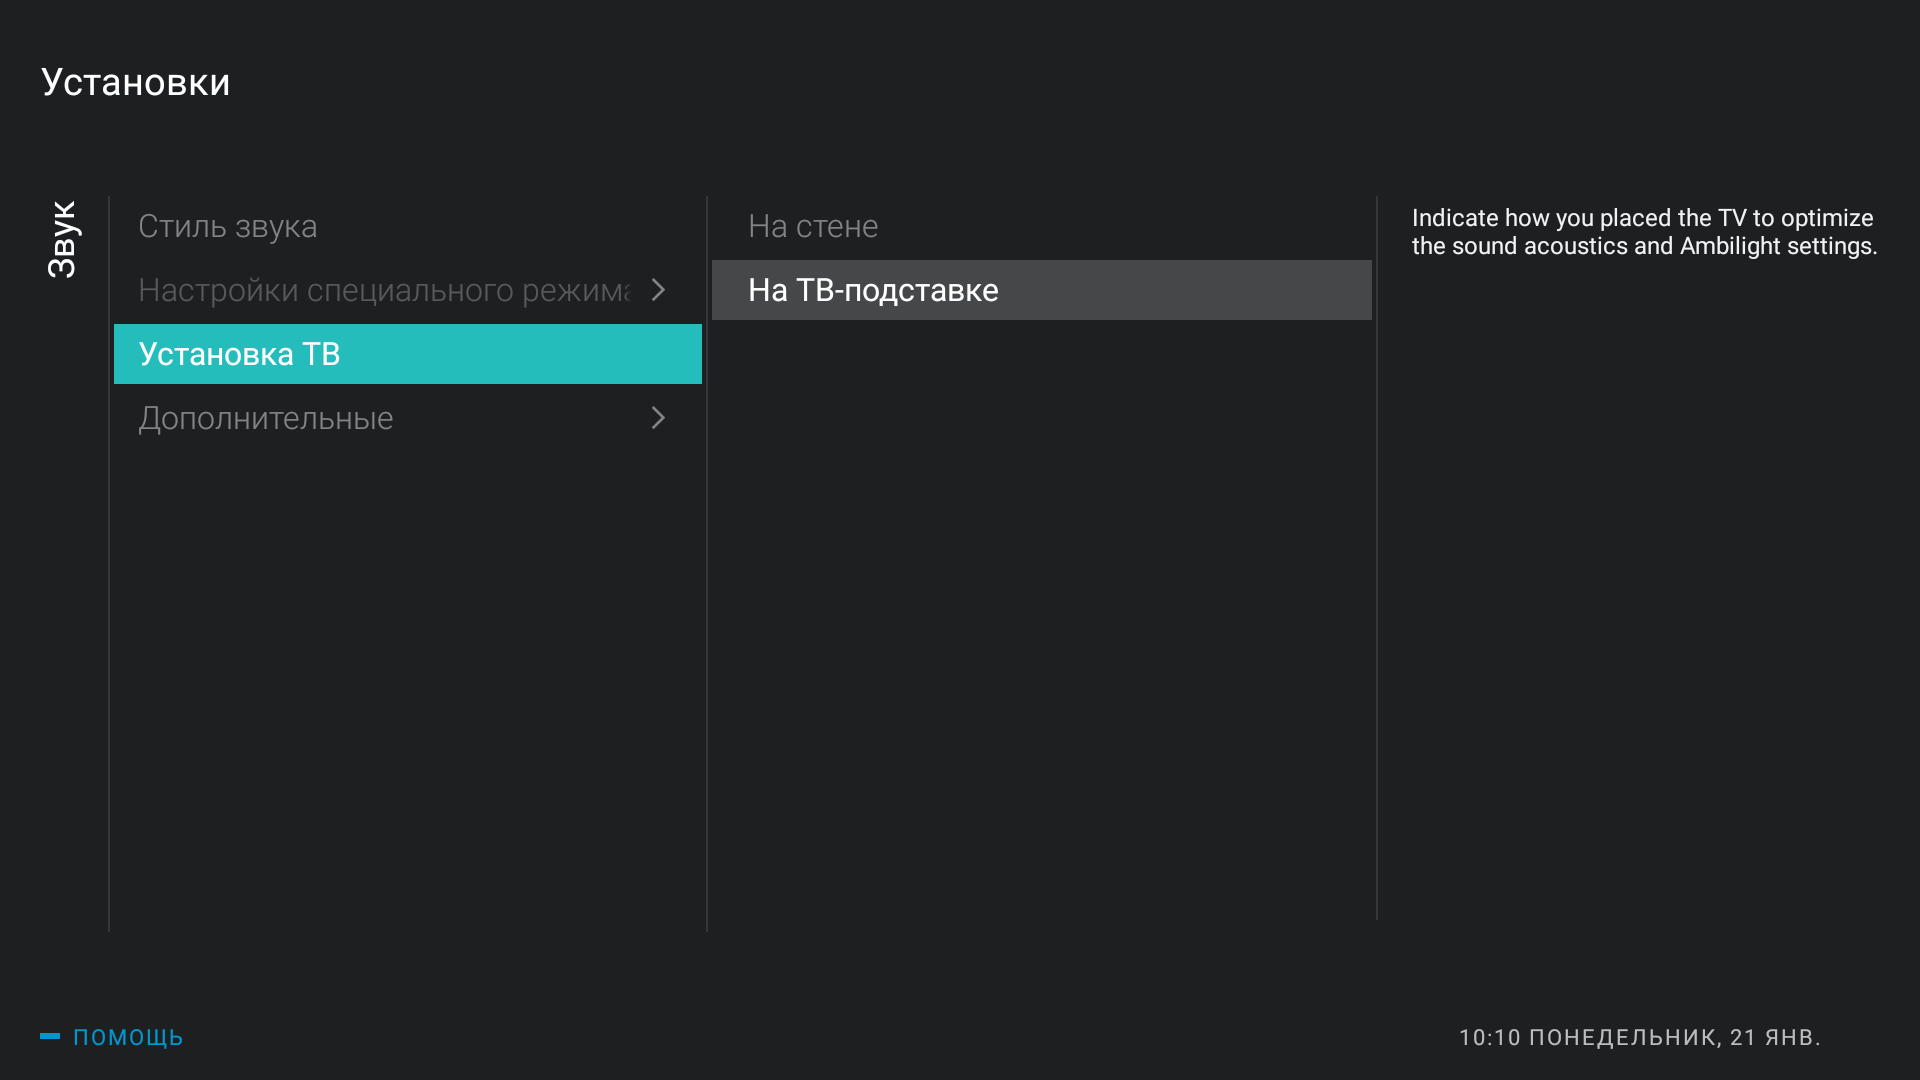Image resolution: width=1920 pixels, height=1080 pixels.
Task: Choose the На ТВ-подставке option
Action: 1042,290
